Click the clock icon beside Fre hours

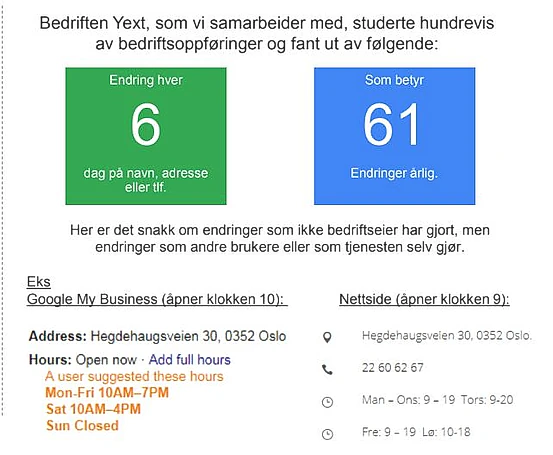328,434
